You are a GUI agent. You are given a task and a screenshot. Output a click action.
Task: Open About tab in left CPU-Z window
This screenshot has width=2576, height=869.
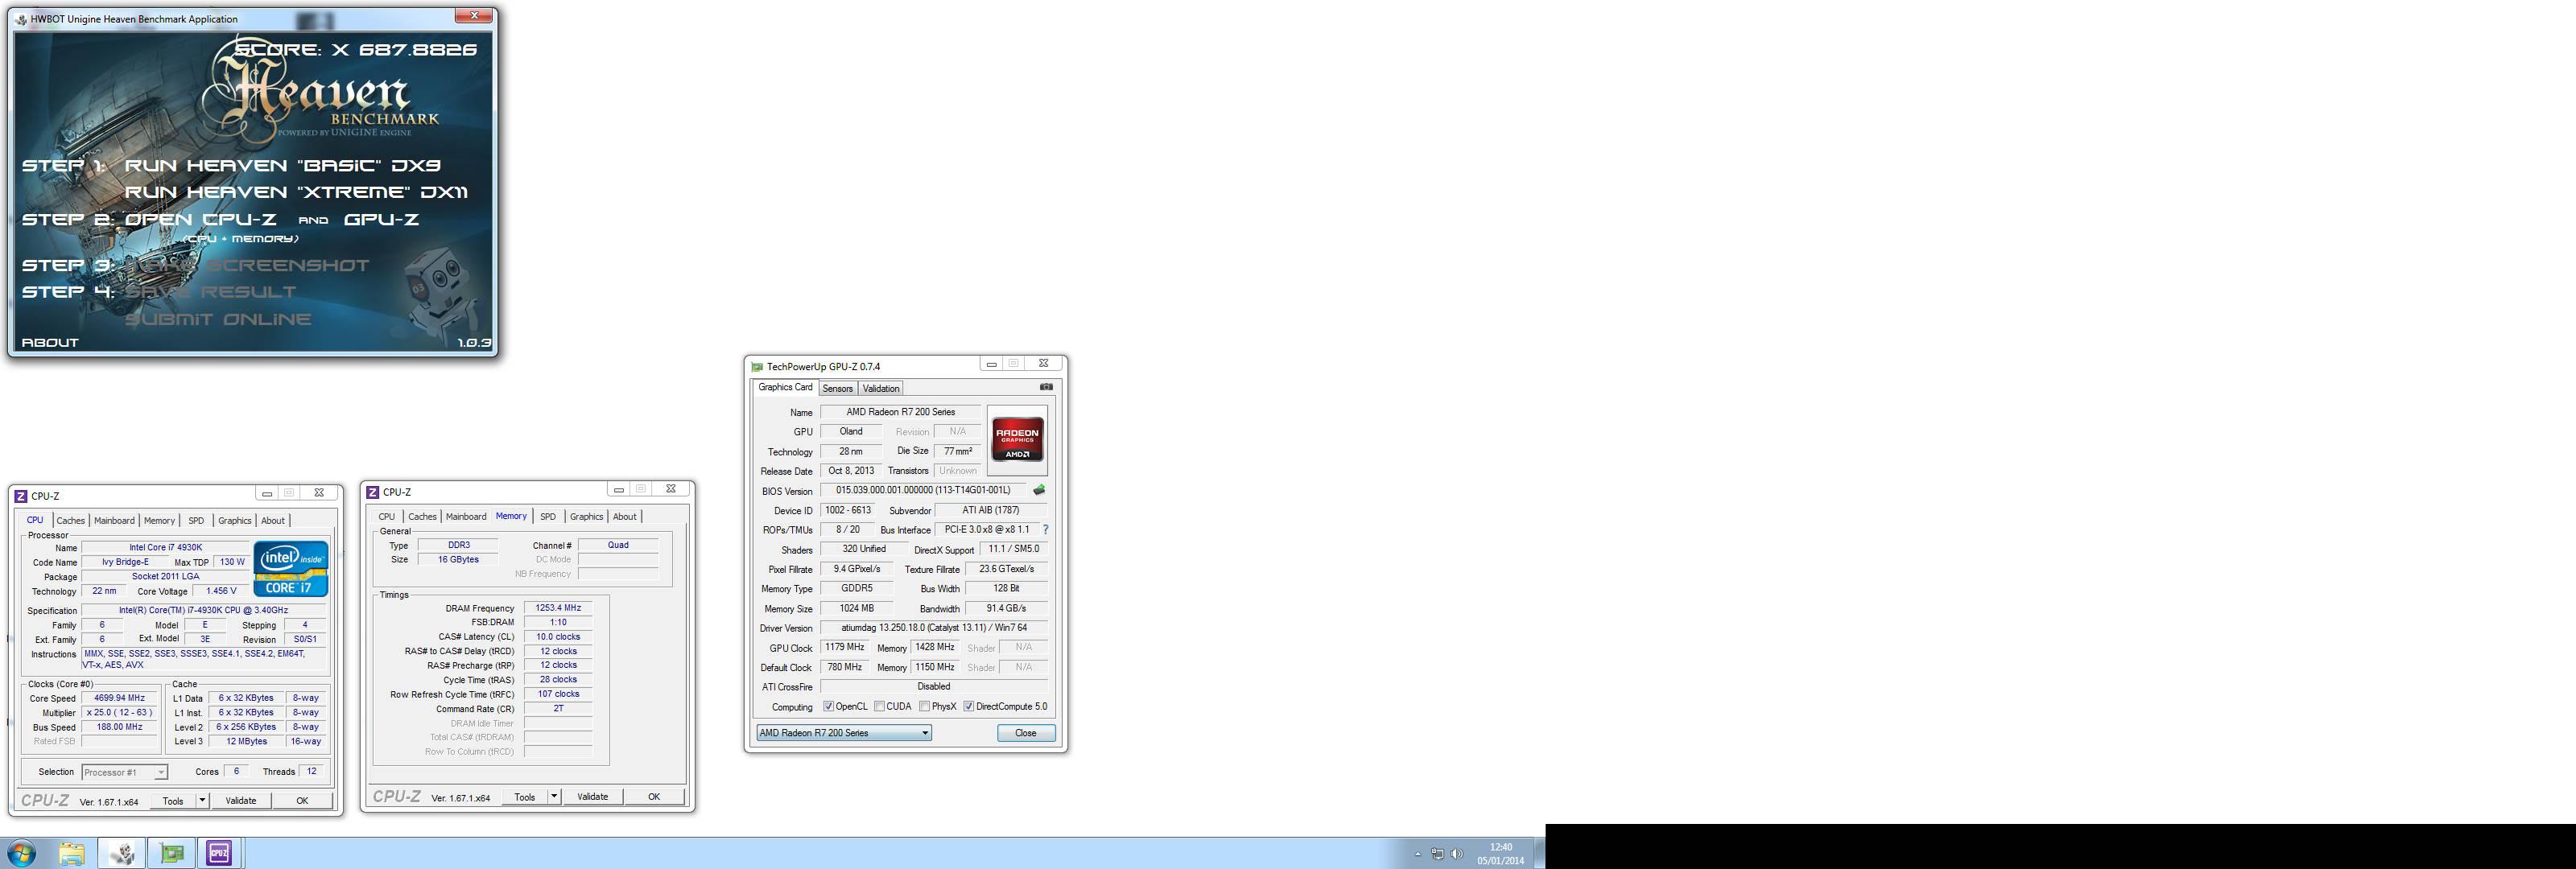tap(273, 521)
